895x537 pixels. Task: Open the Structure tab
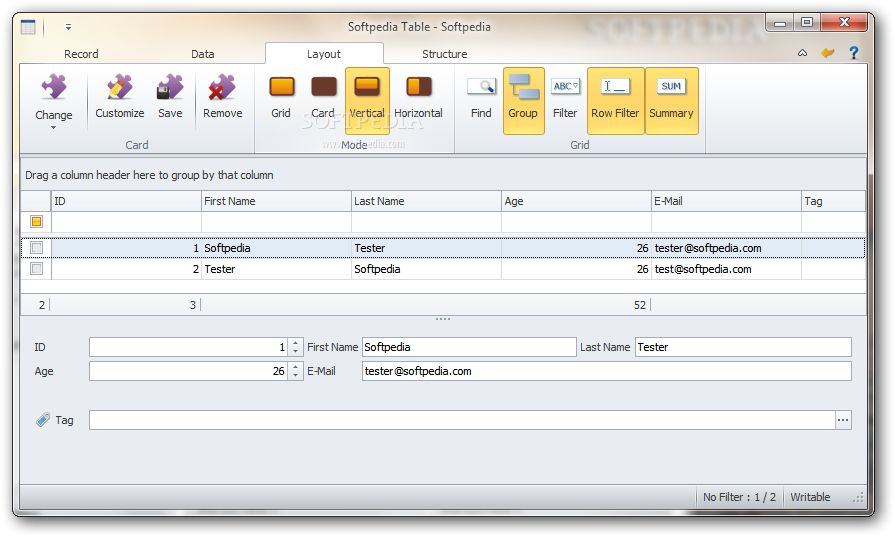point(445,54)
